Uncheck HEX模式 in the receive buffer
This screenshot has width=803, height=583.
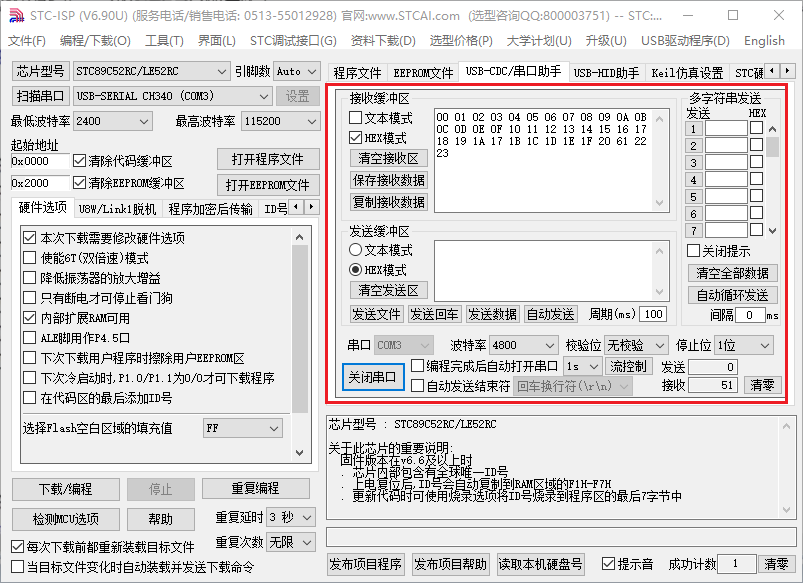point(356,138)
